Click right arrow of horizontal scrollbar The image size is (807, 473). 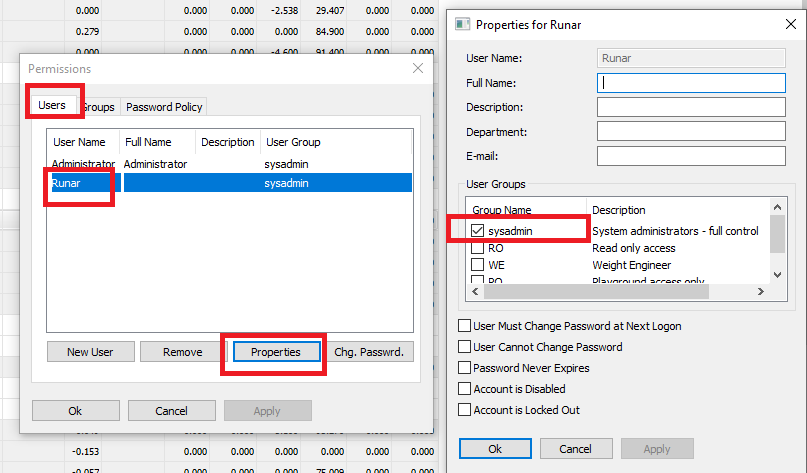tap(761, 292)
